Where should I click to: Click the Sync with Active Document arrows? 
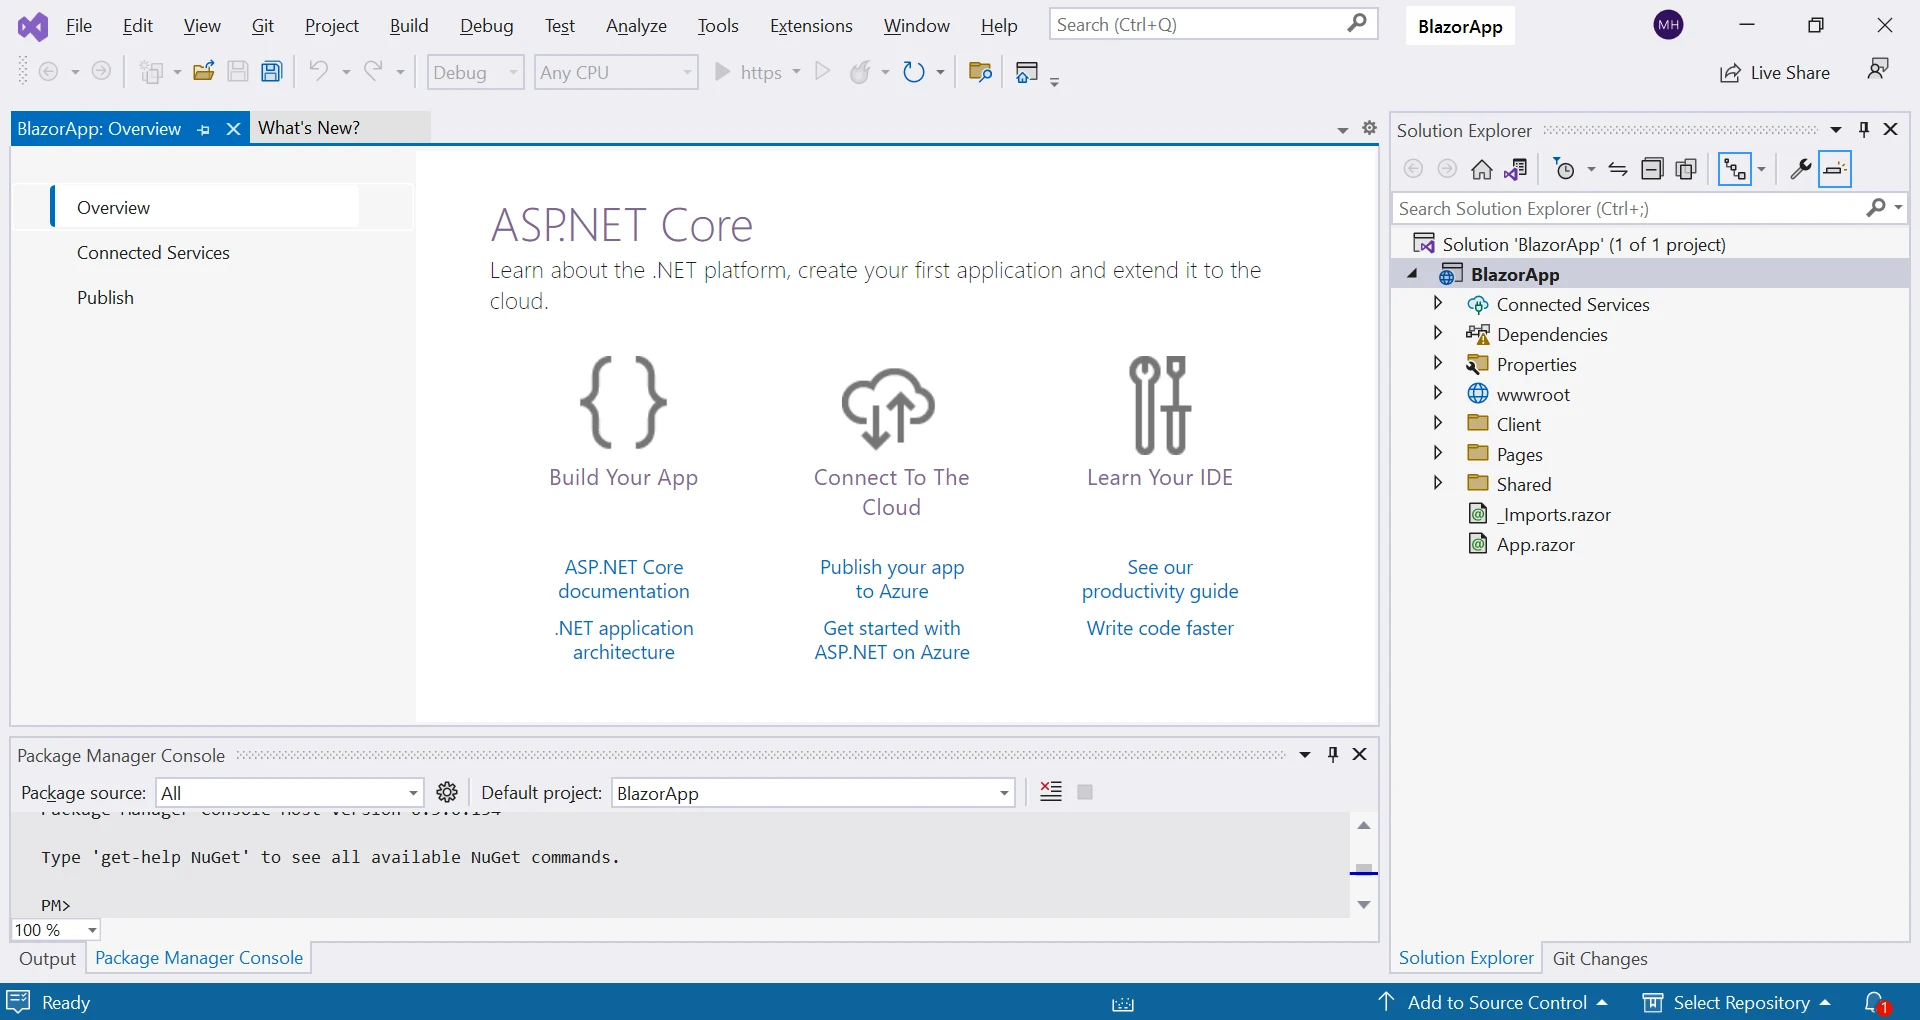point(1617,170)
